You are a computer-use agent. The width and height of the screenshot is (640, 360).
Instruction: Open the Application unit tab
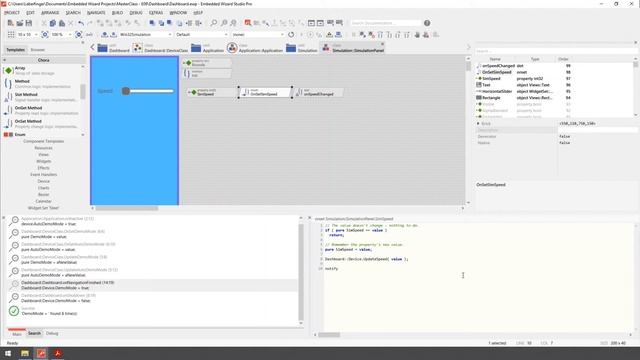coord(208,48)
